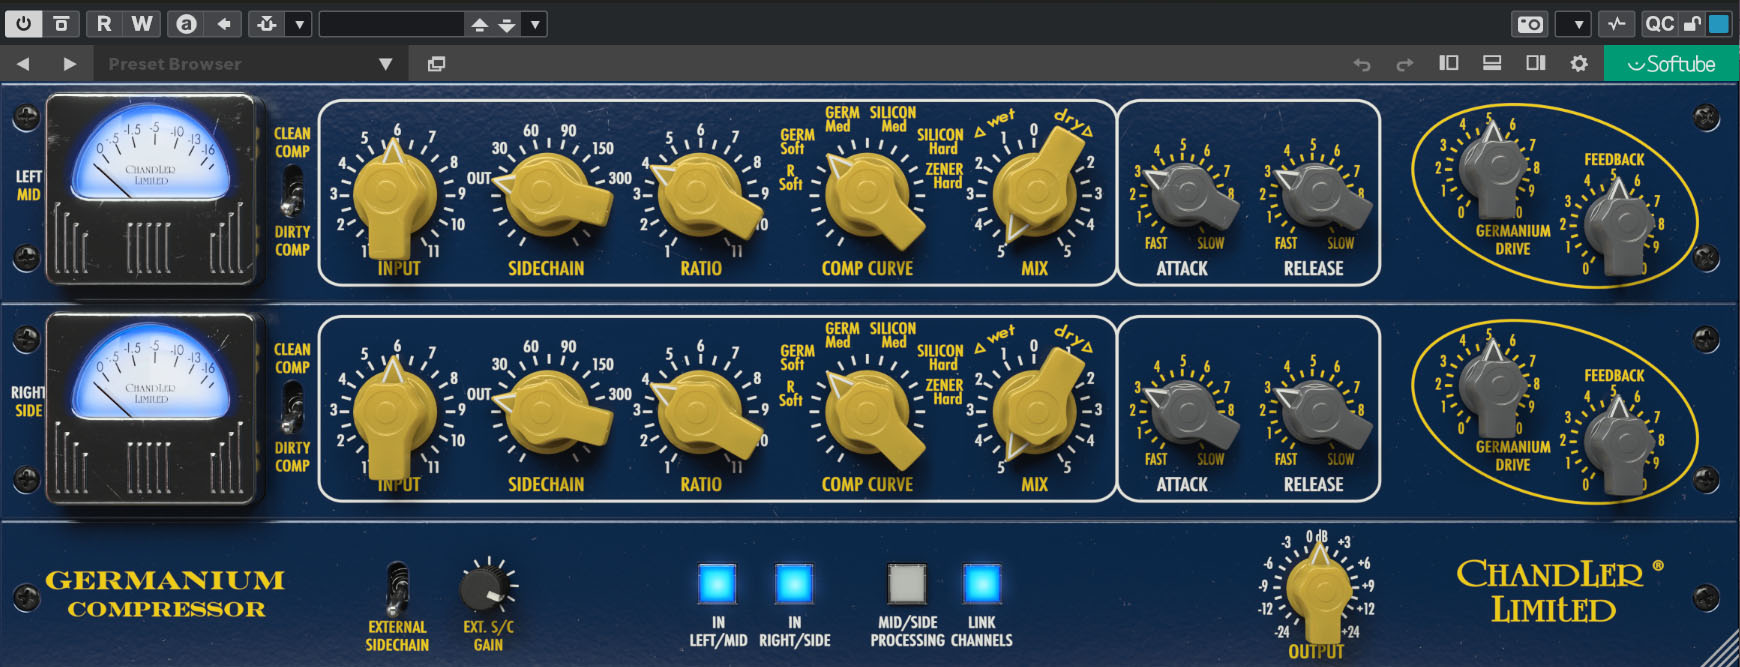The height and width of the screenshot is (667, 1740).
Task: Go to previous preset with left arrow
Action: point(23,64)
